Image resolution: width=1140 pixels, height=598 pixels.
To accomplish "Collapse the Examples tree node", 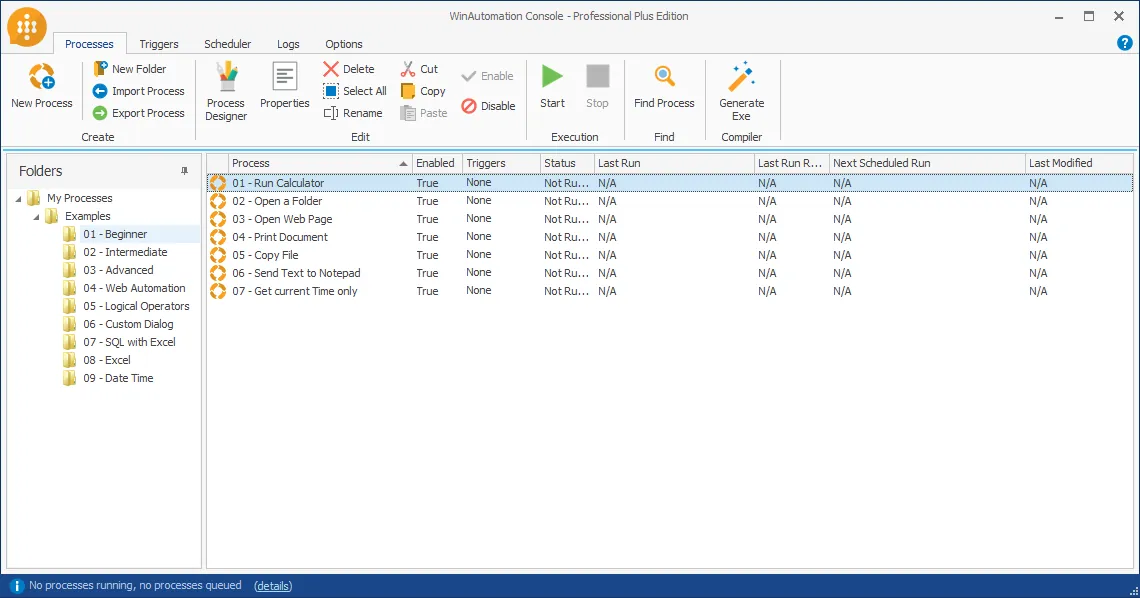I will tap(36, 217).
